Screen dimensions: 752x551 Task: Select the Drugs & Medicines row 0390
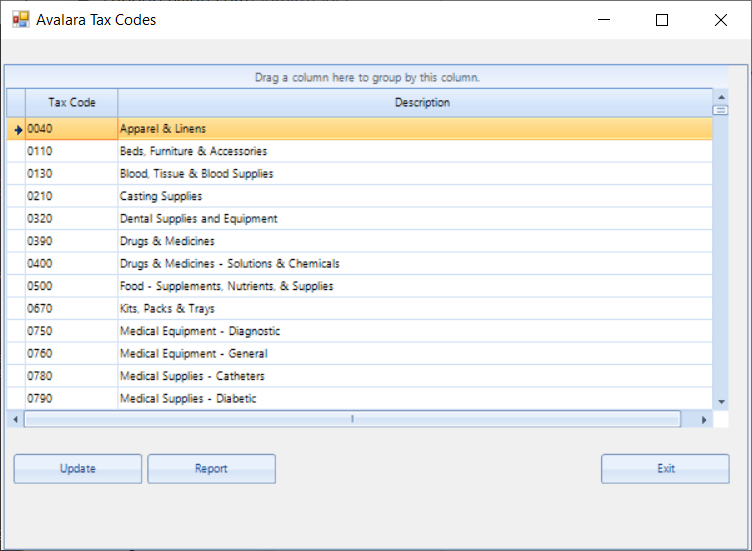tap(360, 241)
